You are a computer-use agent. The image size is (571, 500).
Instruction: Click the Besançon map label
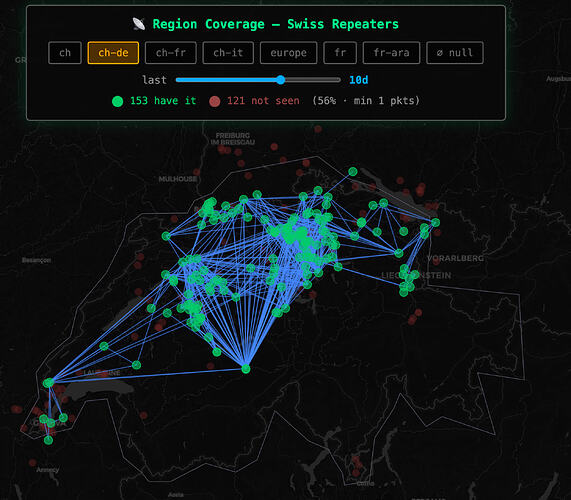(36, 260)
